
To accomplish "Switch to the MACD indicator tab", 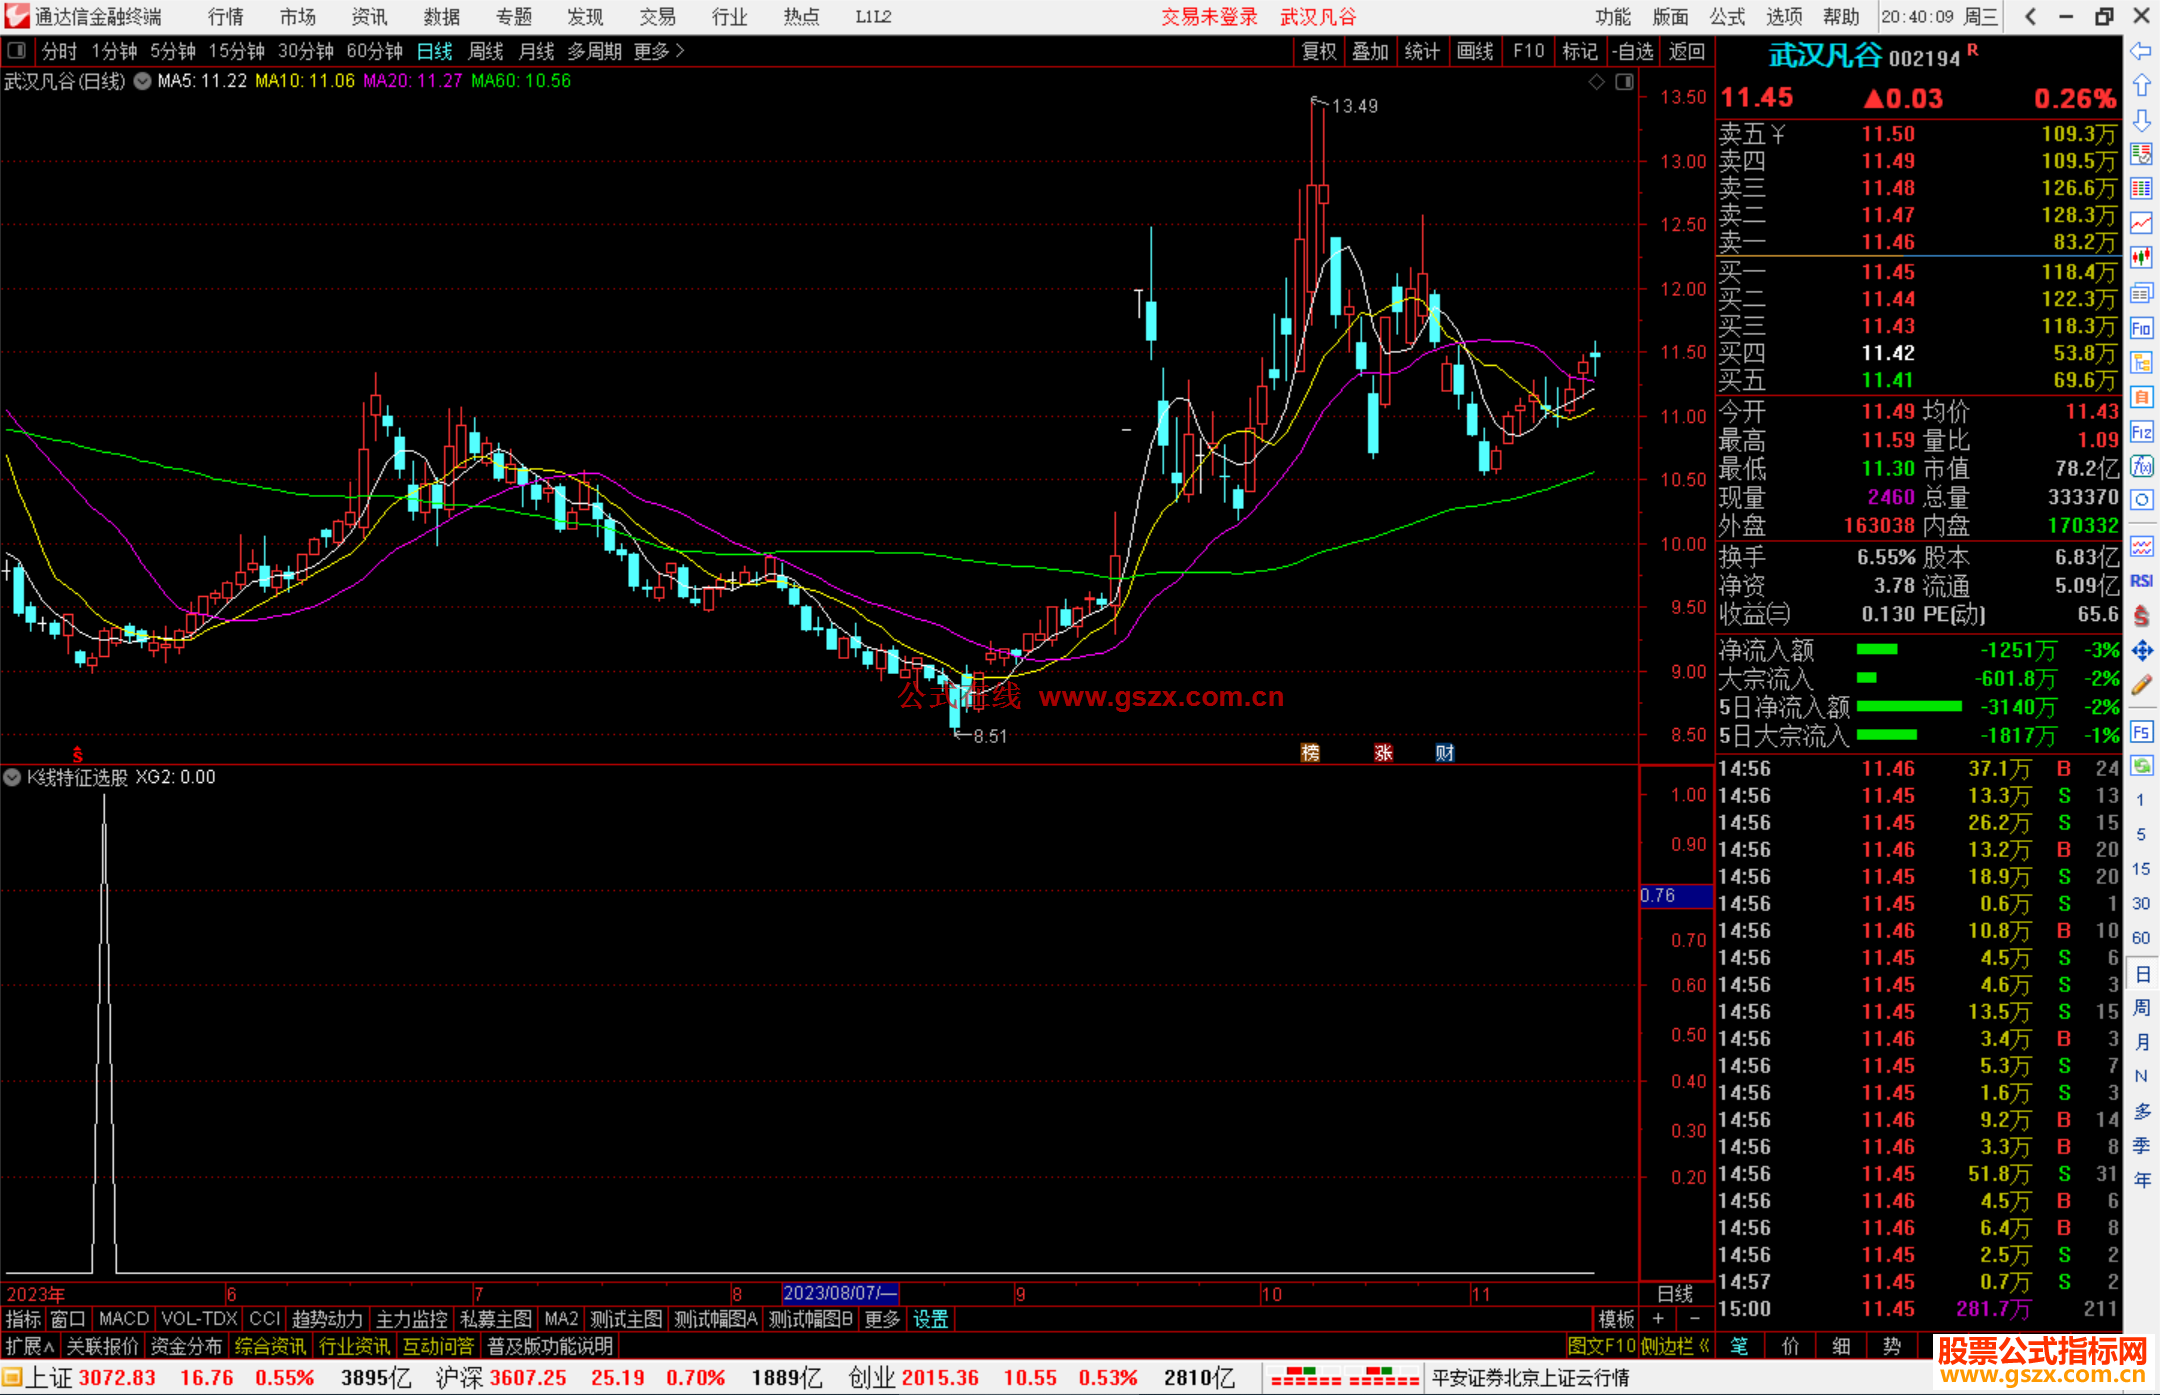I will (123, 1319).
